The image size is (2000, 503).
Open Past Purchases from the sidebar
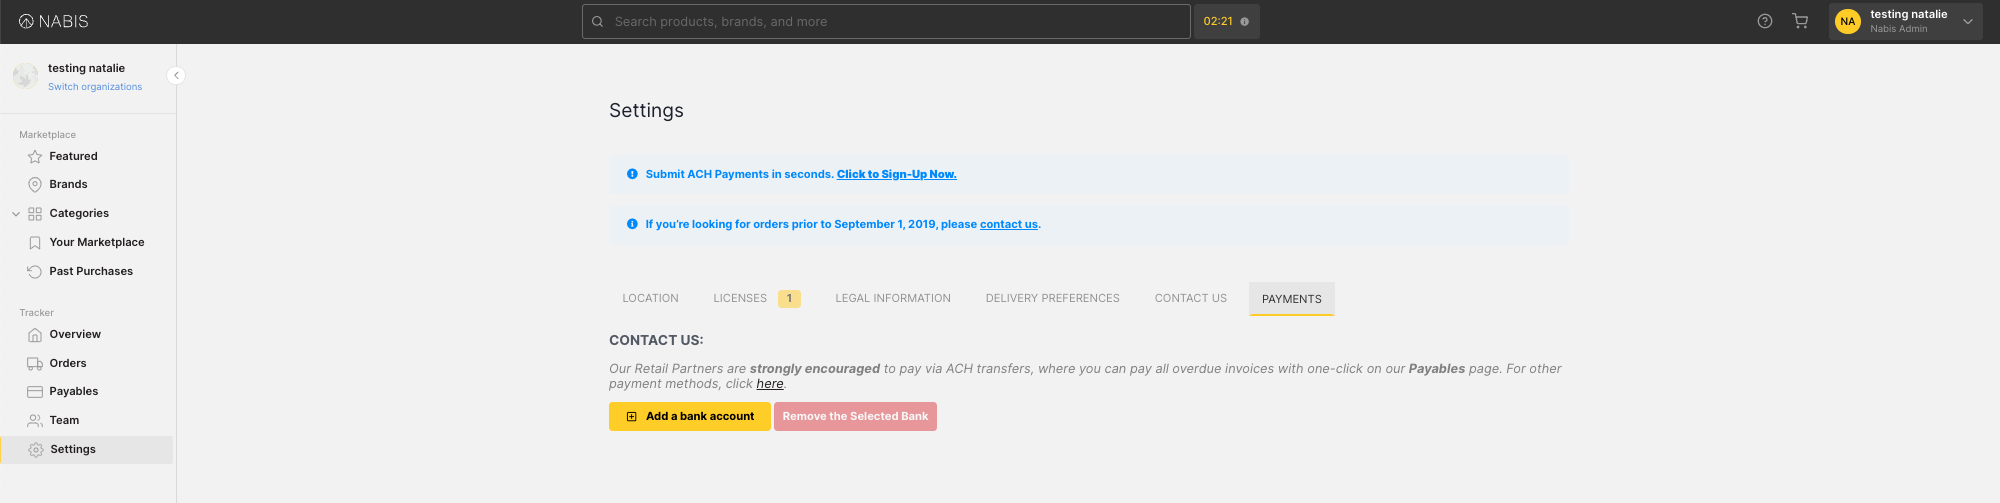click(90, 272)
